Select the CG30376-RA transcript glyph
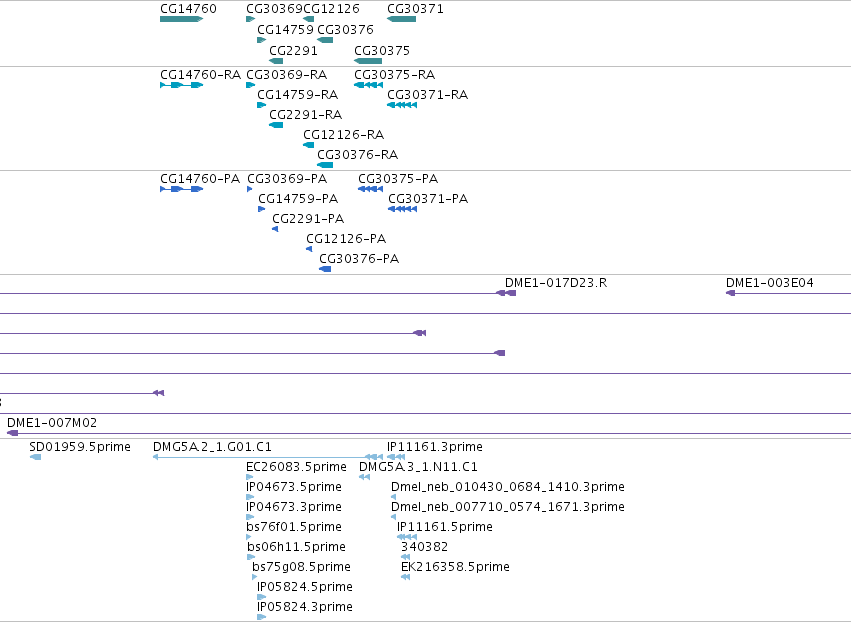This screenshot has width=851, height=622. [x=325, y=165]
